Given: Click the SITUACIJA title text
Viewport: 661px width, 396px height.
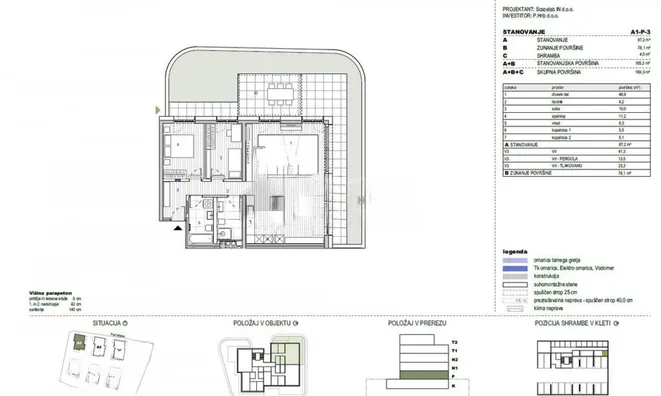Looking at the screenshot, I should (107, 323).
